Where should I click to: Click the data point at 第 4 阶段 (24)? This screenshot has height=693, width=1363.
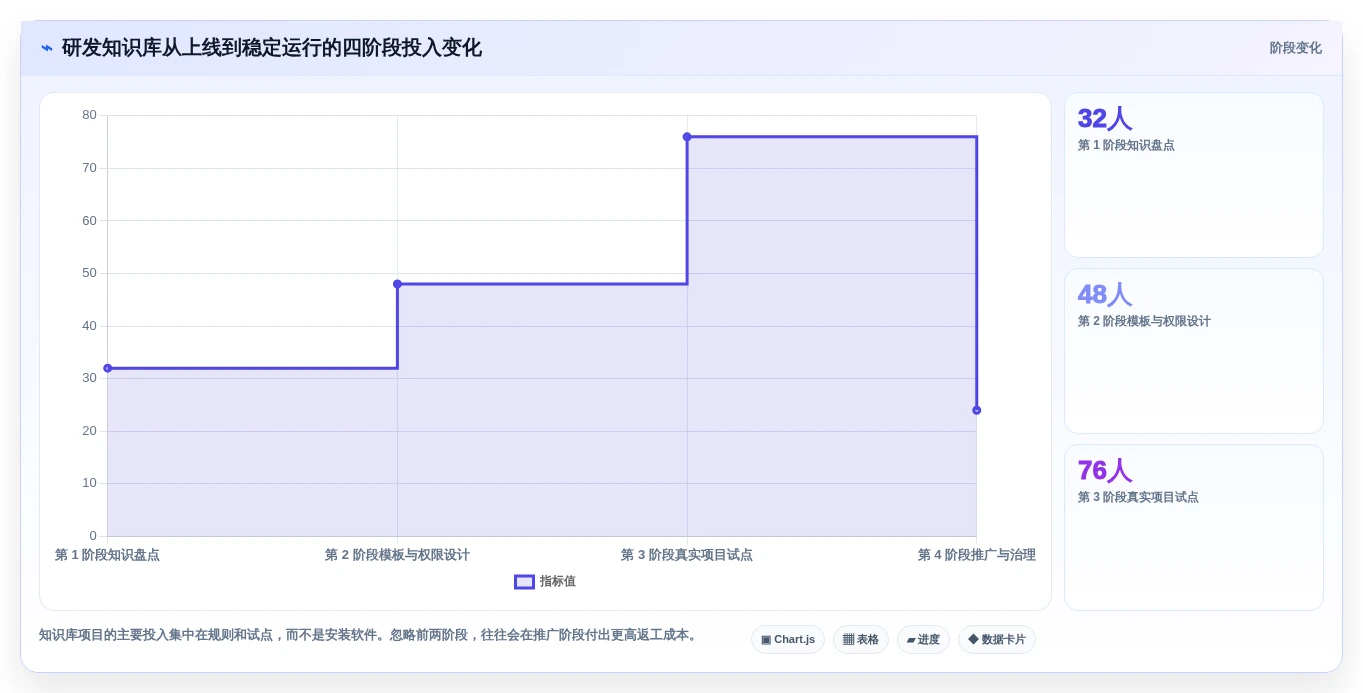(977, 410)
